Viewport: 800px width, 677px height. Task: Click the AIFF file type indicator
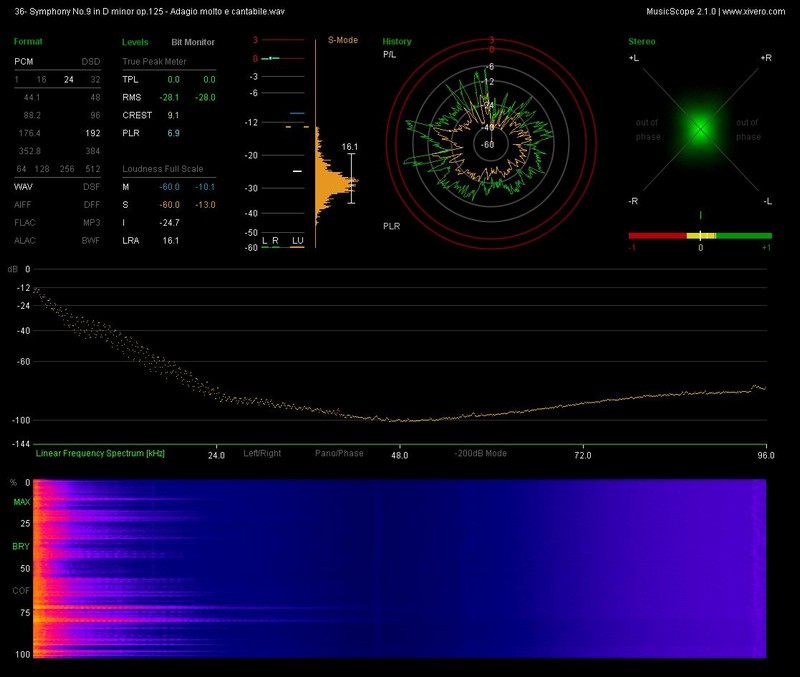[x=23, y=205]
